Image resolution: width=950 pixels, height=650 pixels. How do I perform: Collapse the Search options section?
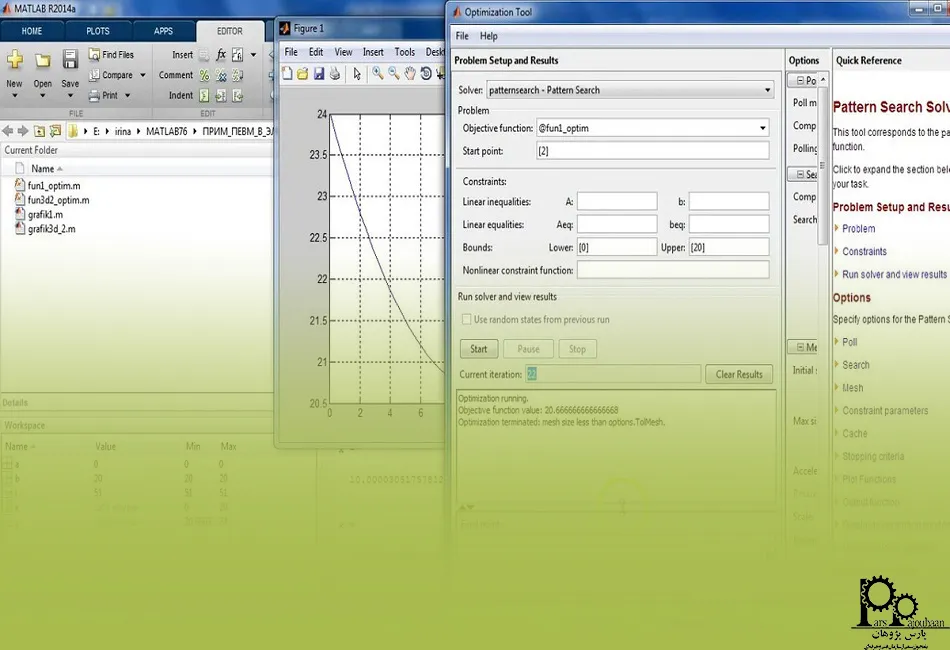coord(800,174)
